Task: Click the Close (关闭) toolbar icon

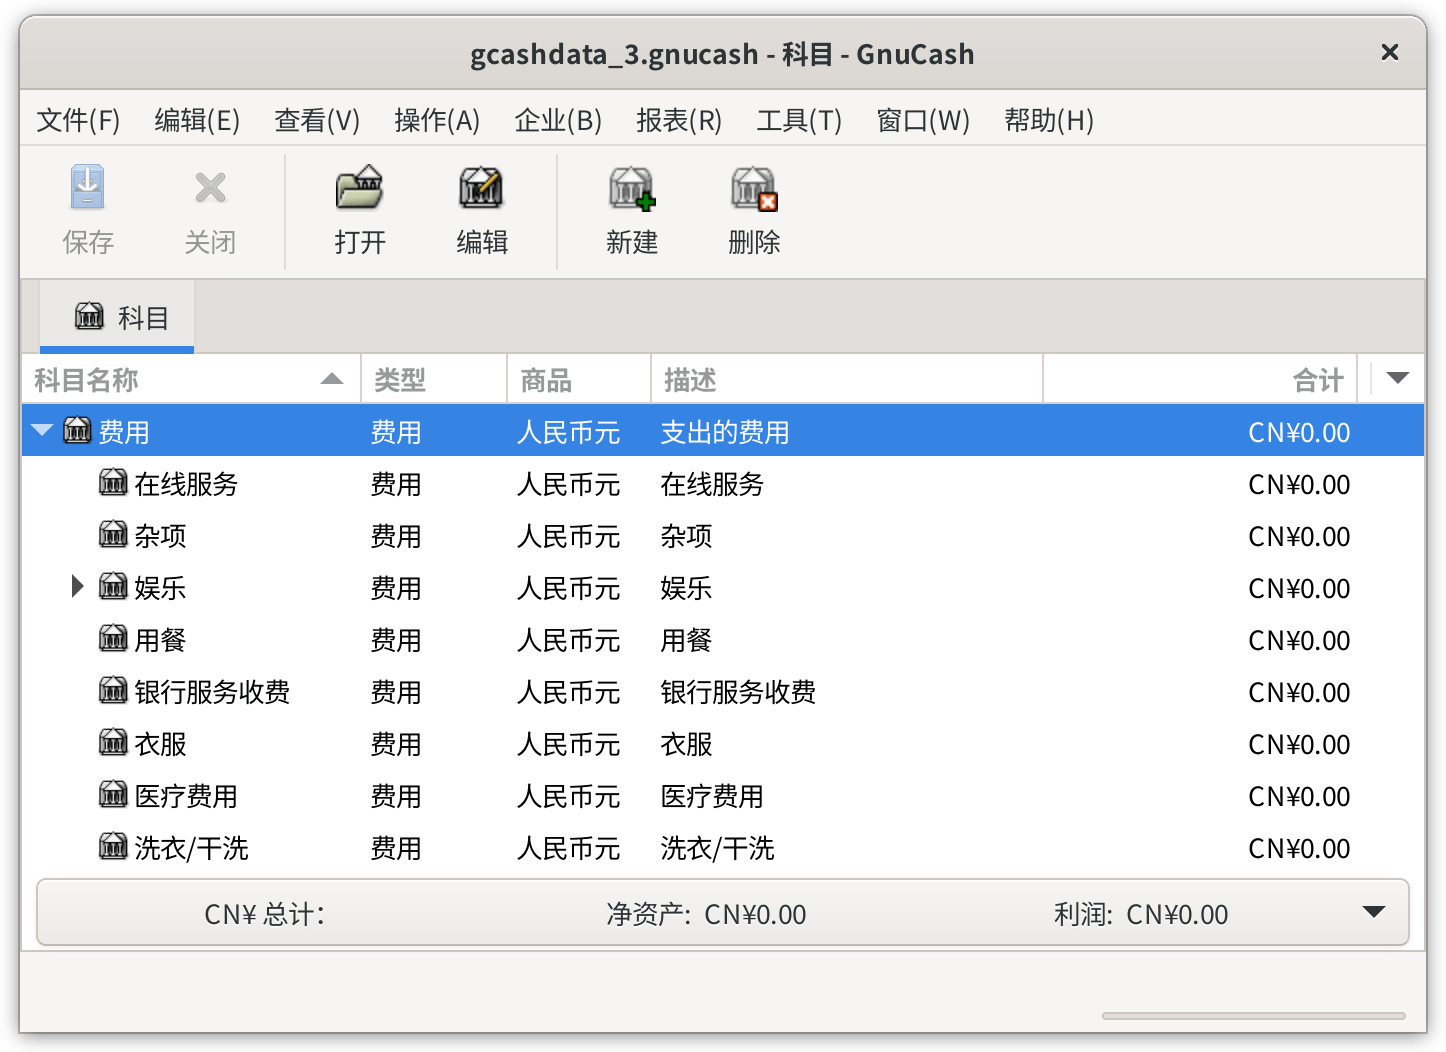Action: (210, 188)
